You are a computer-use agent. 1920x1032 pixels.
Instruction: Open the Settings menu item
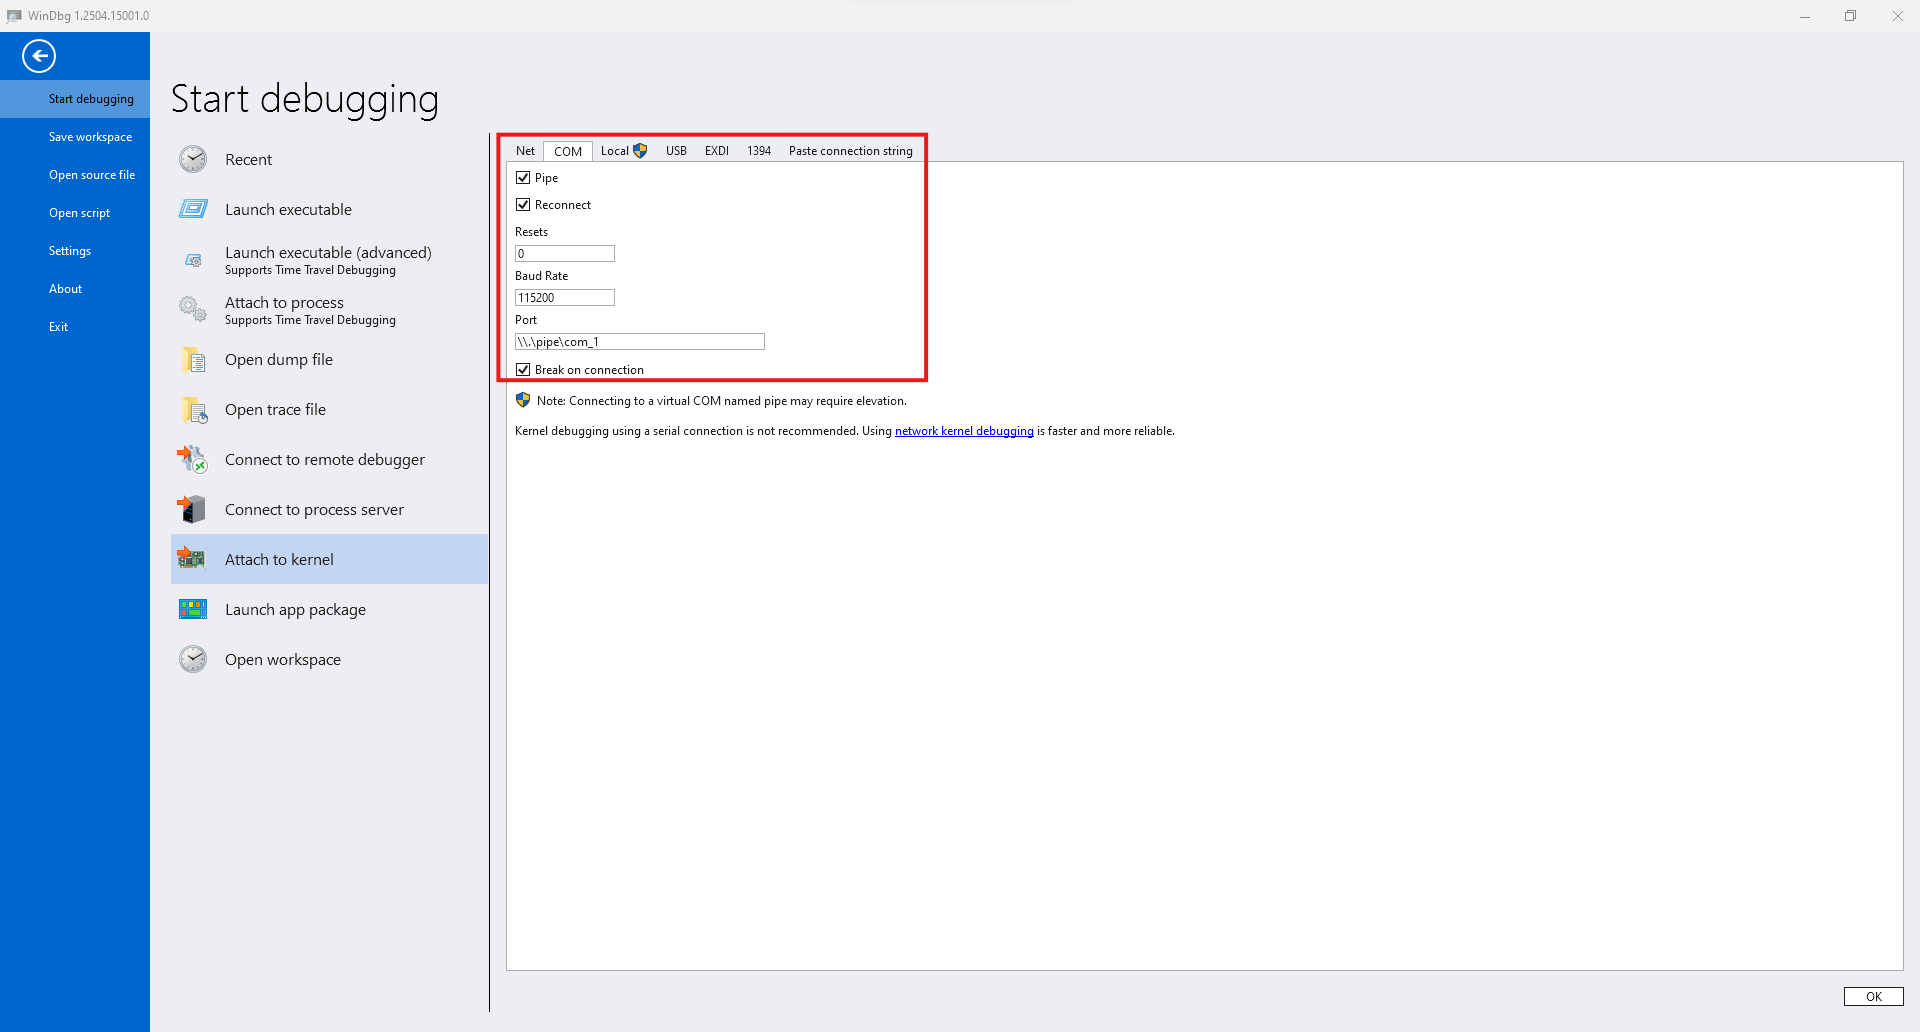click(70, 251)
